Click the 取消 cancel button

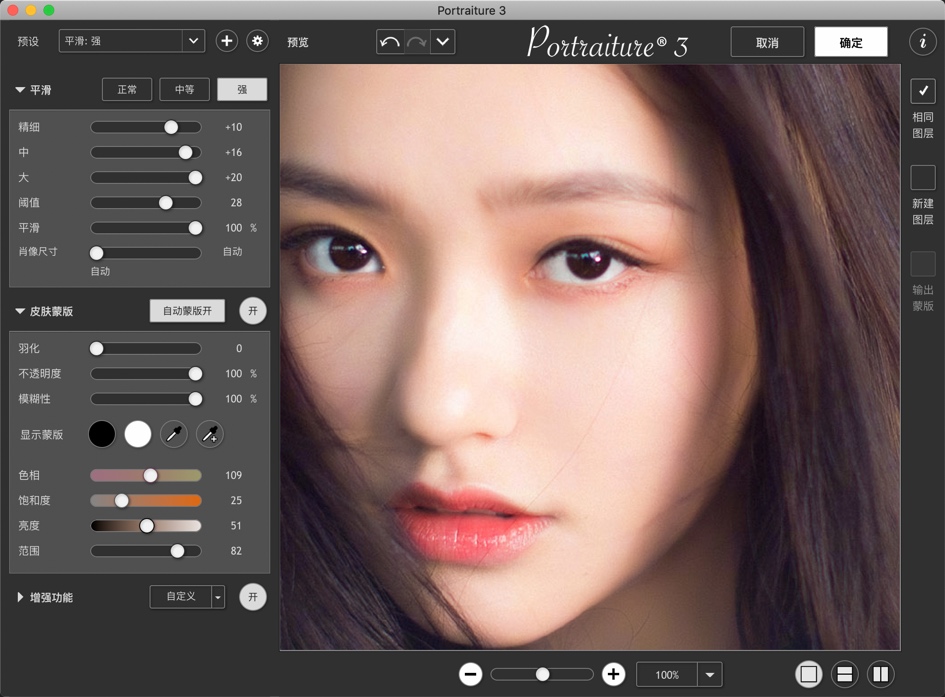tap(767, 41)
